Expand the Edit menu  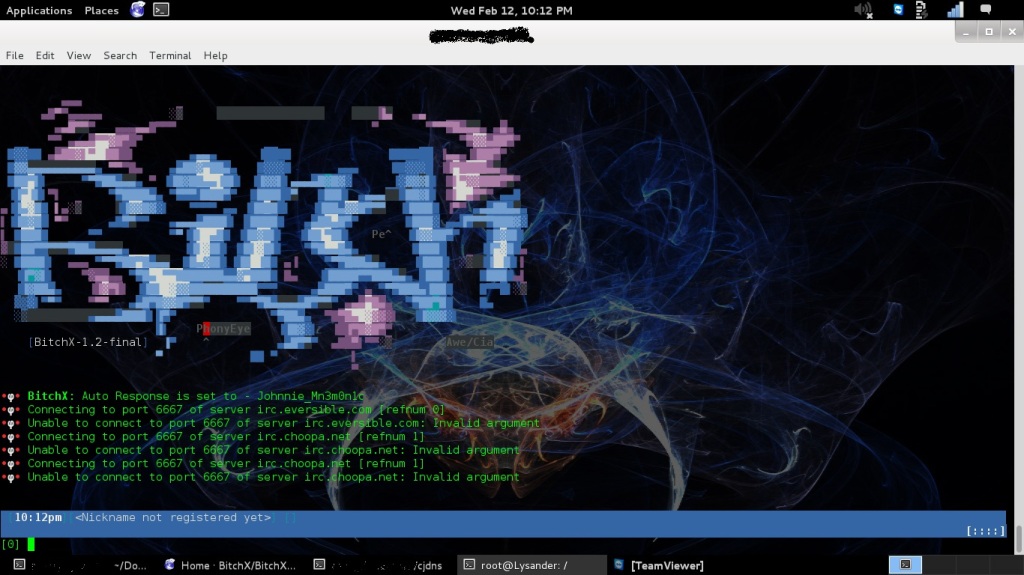[x=45, y=56]
